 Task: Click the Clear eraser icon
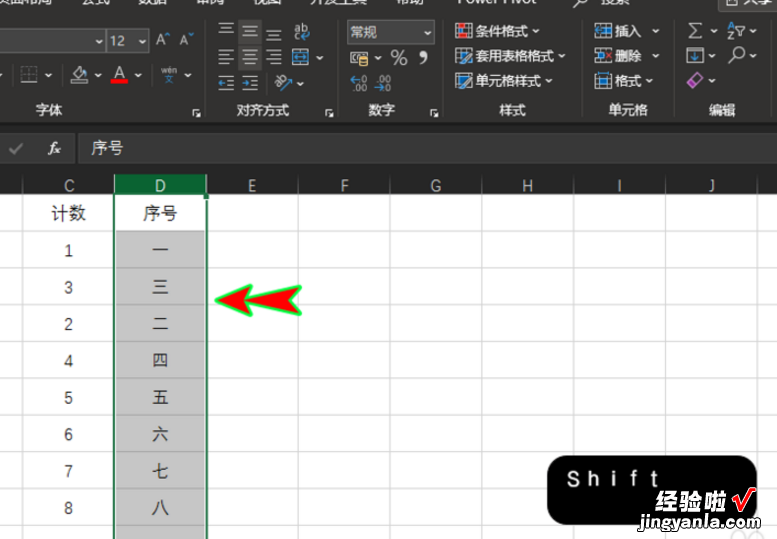[695, 80]
